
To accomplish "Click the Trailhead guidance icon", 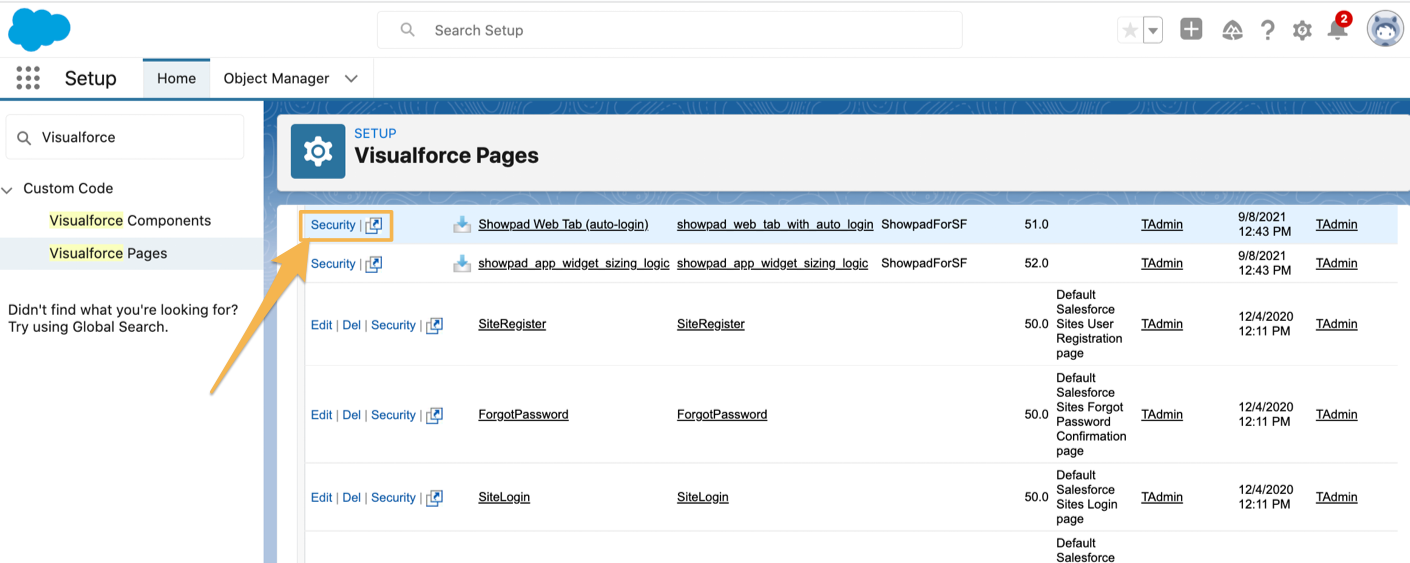I will tap(1232, 31).
